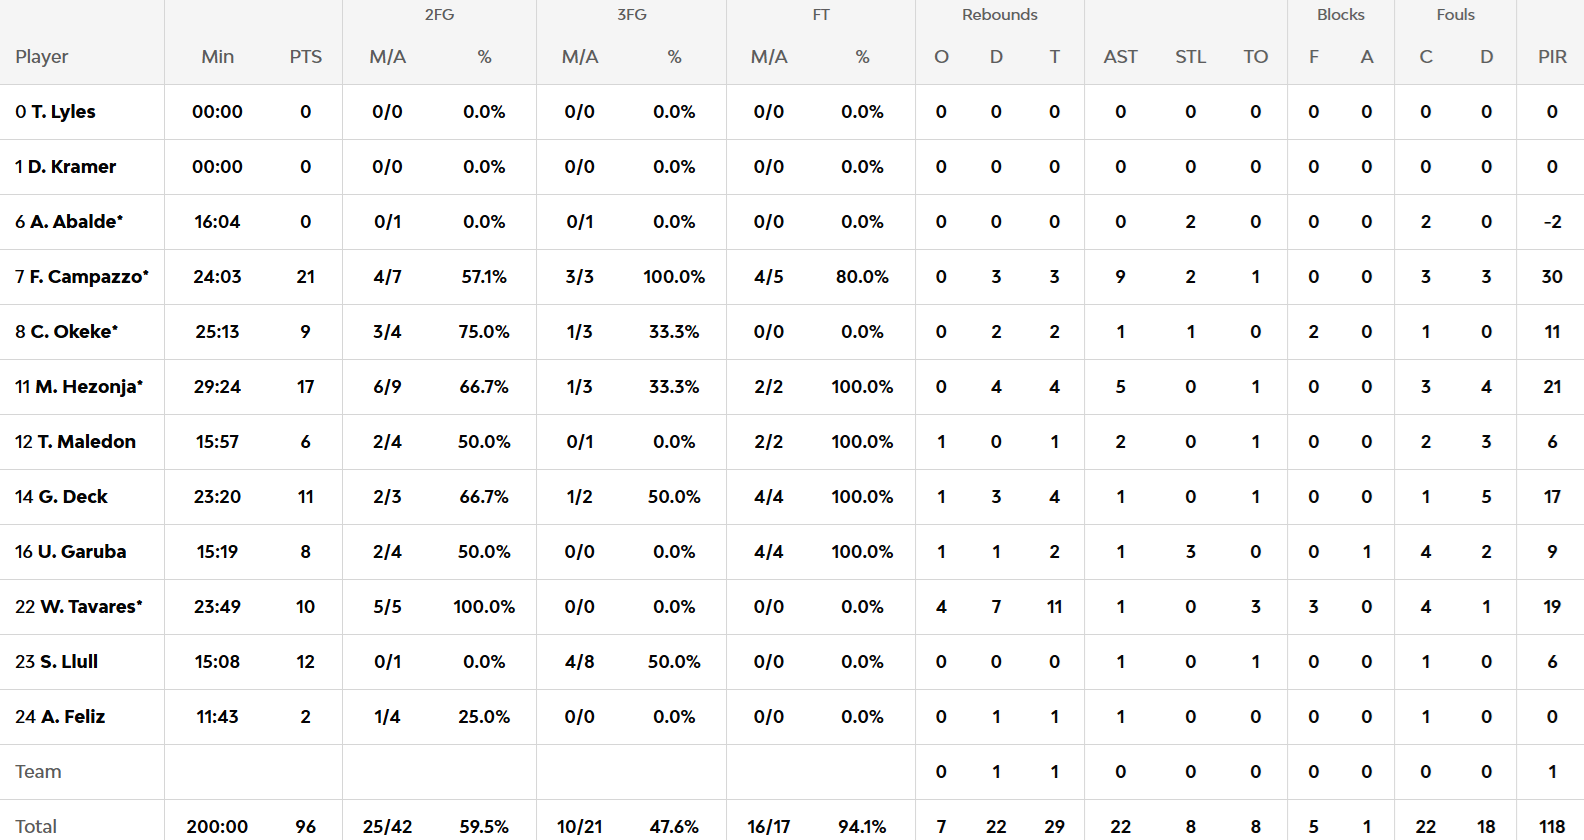
Task: Click the Rebounds group header
Action: 999,15
